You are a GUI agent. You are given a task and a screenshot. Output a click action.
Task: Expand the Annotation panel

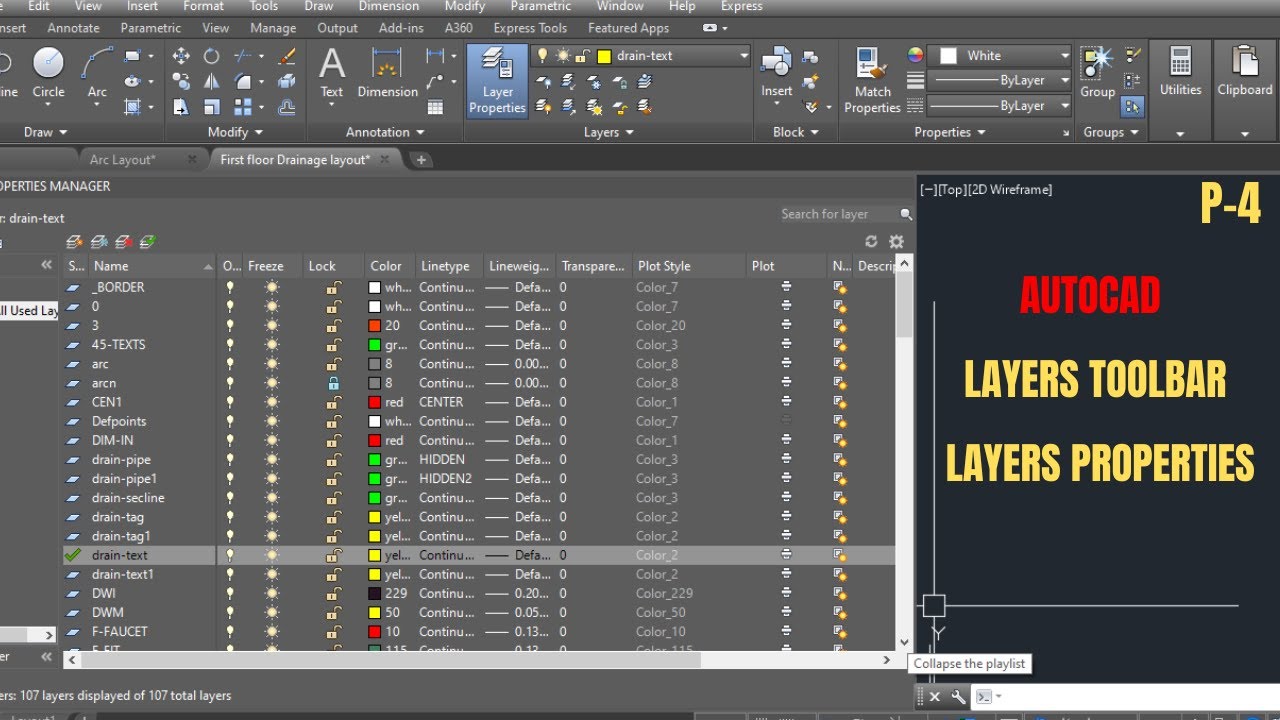[x=385, y=132]
